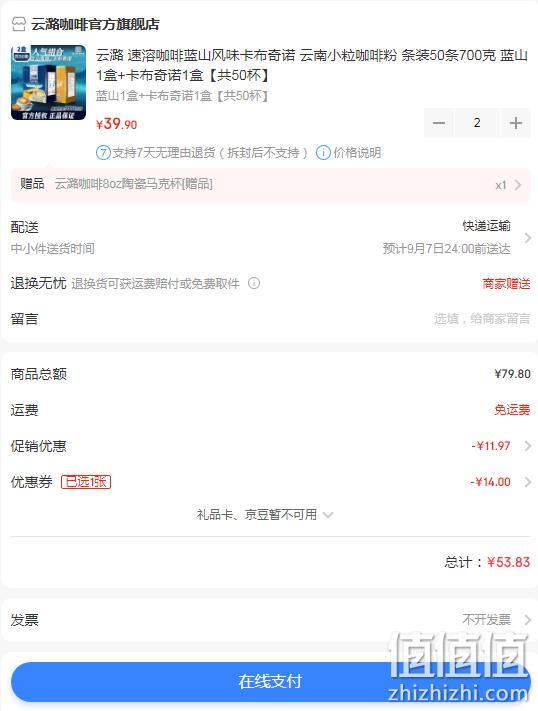Click the 在线支付 payment button
The height and width of the screenshot is (711, 538).
click(270, 681)
